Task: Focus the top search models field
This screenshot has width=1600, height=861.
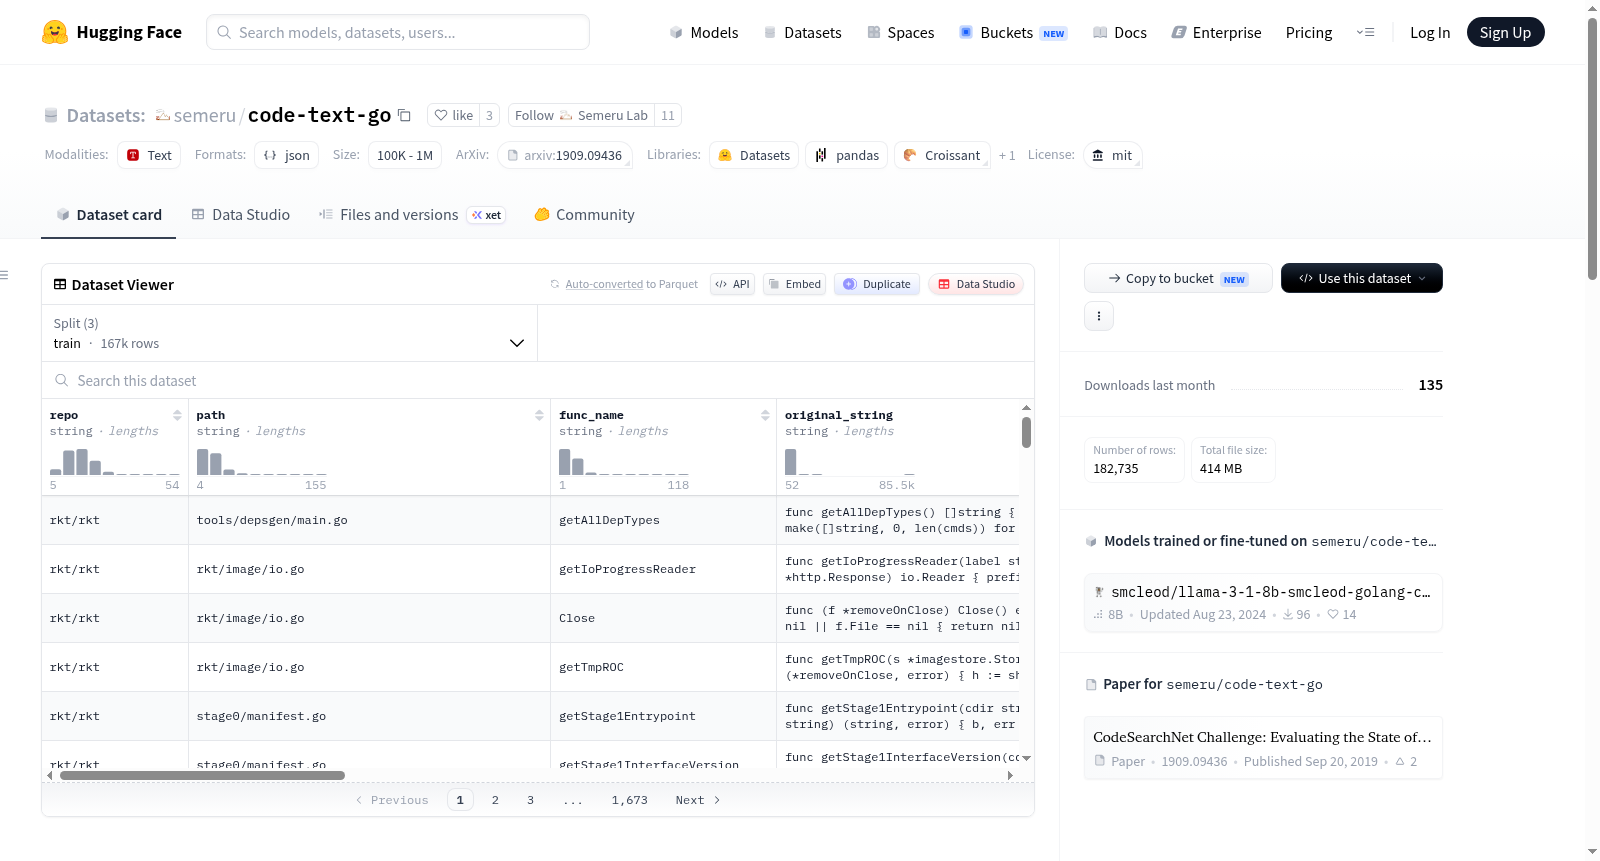Action: point(398,32)
